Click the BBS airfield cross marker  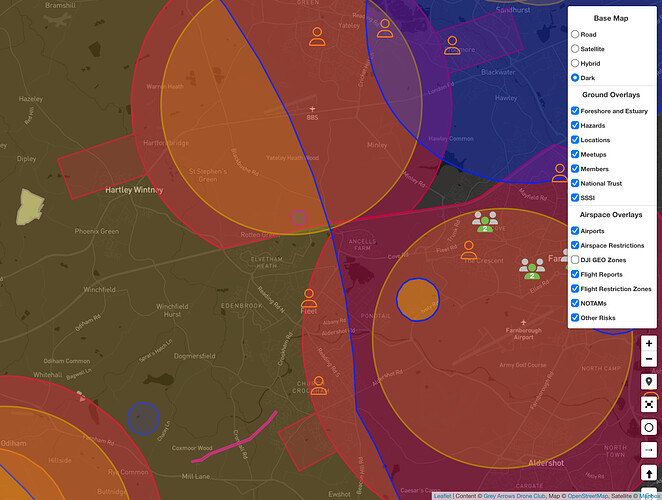(x=312, y=109)
